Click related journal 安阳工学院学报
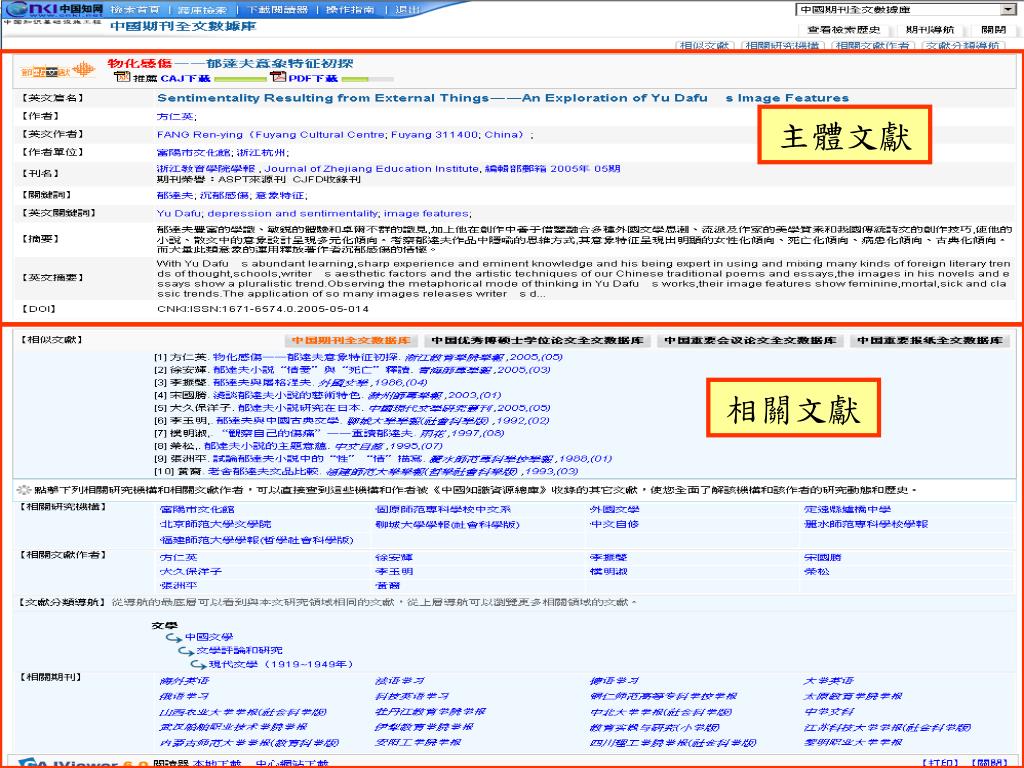The image size is (1024, 768). click(418, 743)
